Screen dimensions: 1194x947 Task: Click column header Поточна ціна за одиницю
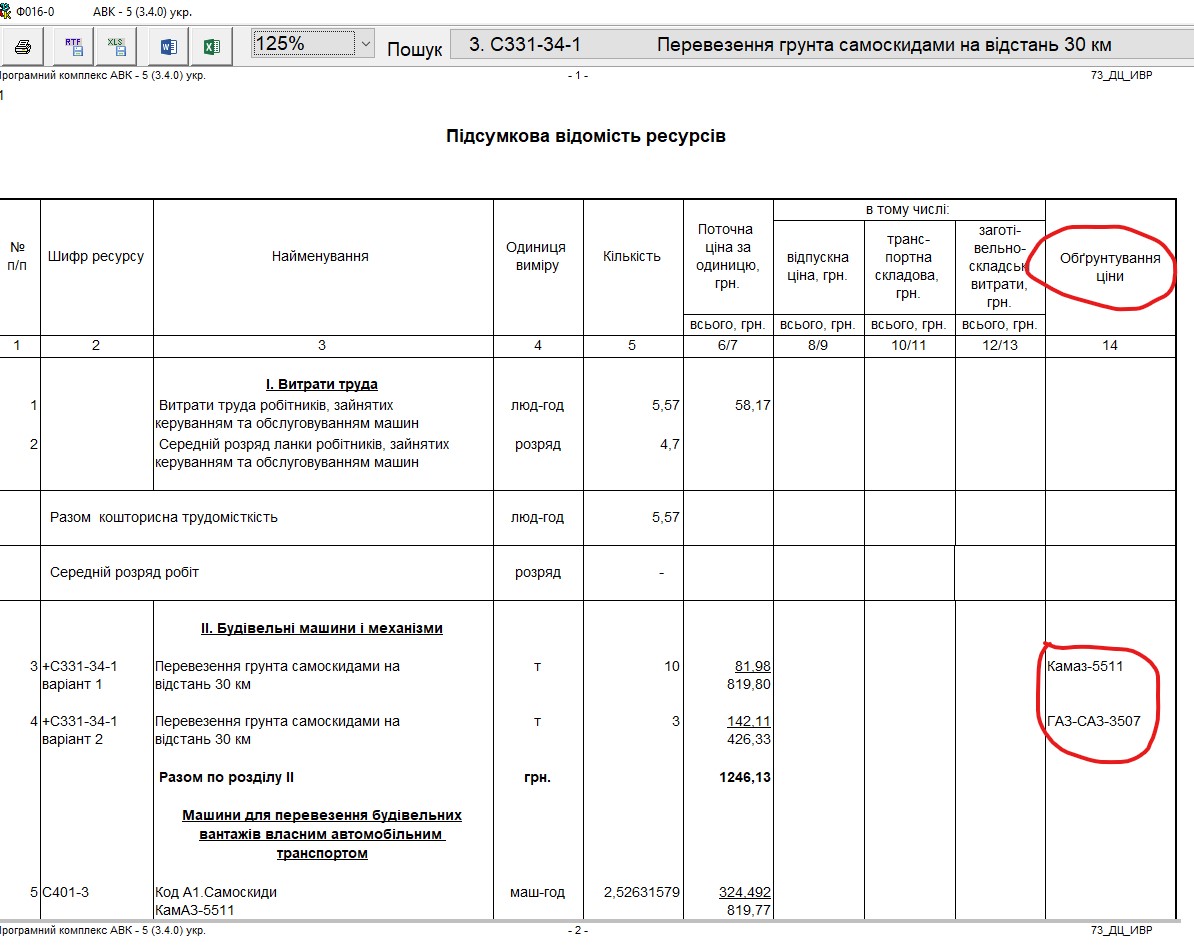tap(727, 257)
